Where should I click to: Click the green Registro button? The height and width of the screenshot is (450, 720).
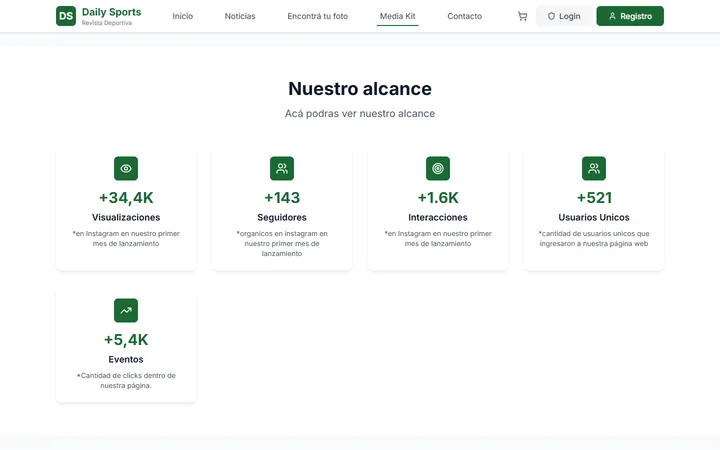(x=630, y=16)
